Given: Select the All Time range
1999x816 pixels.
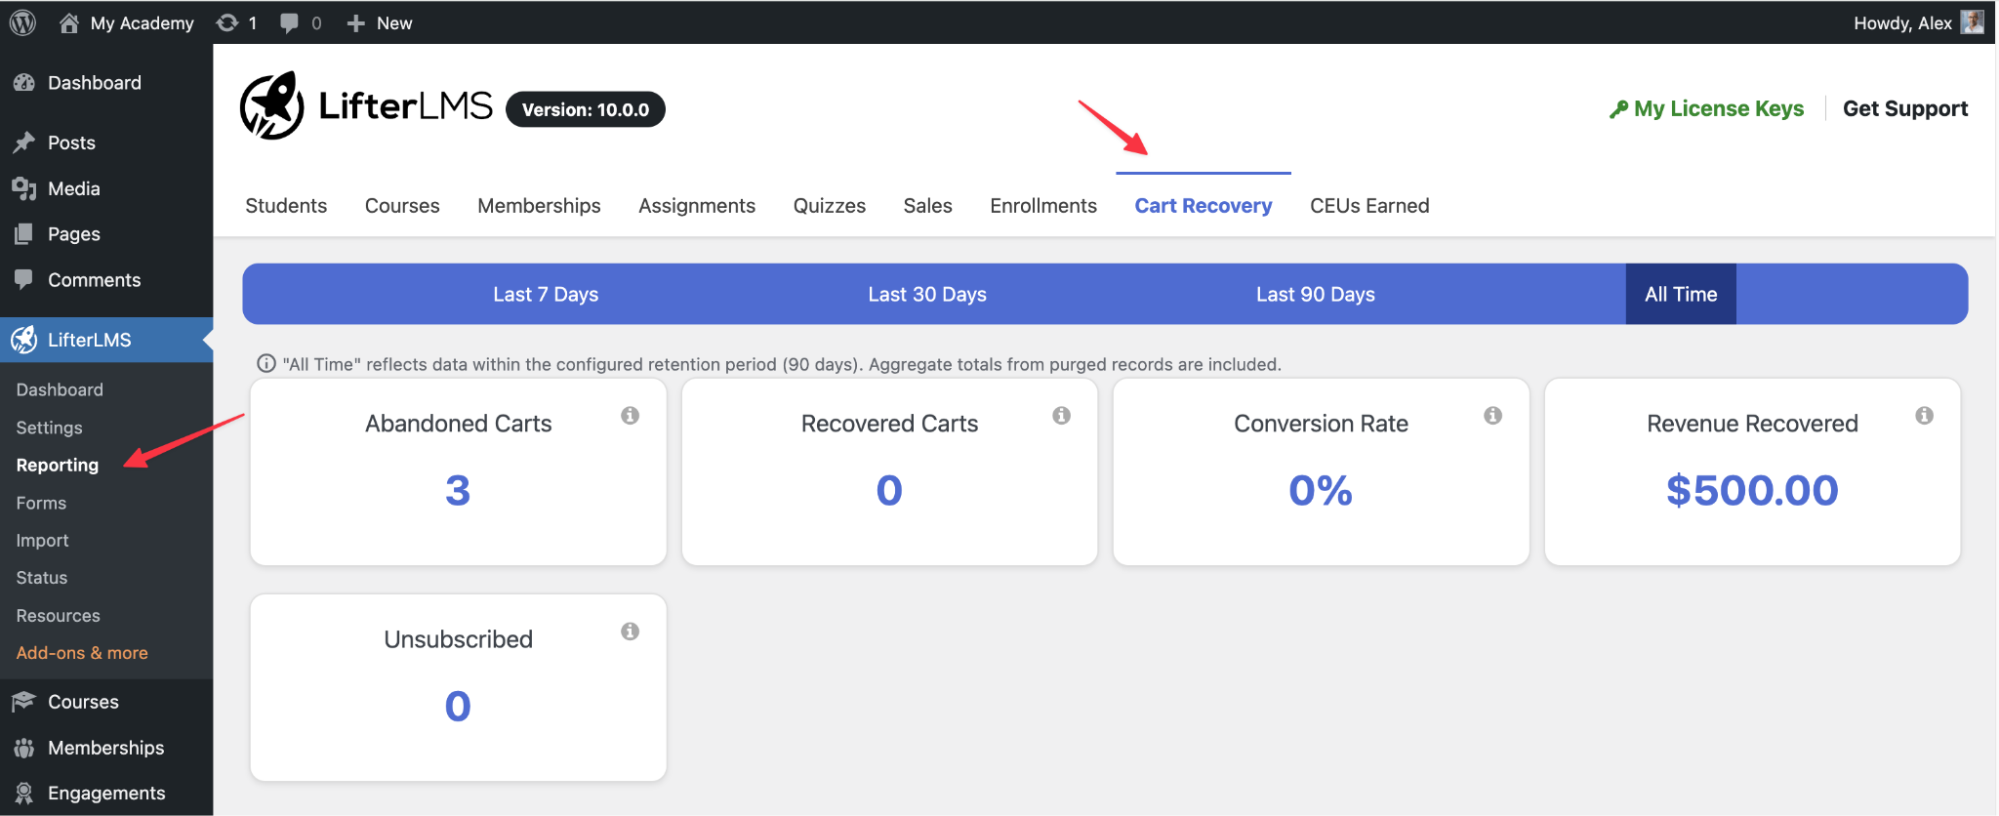Looking at the screenshot, I should point(1681,295).
